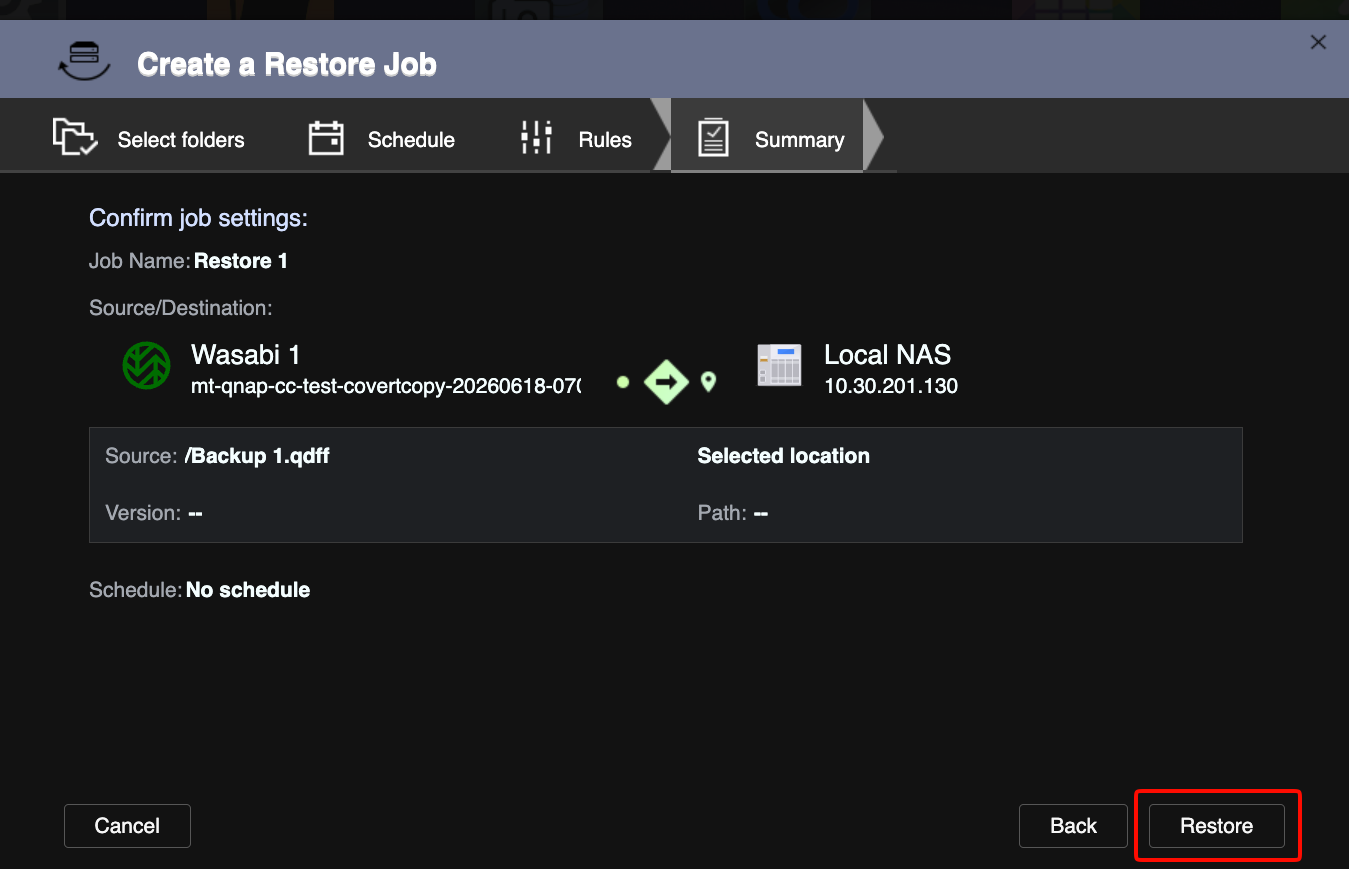Click the Version value field
This screenshot has width=1349, height=869.
(195, 513)
